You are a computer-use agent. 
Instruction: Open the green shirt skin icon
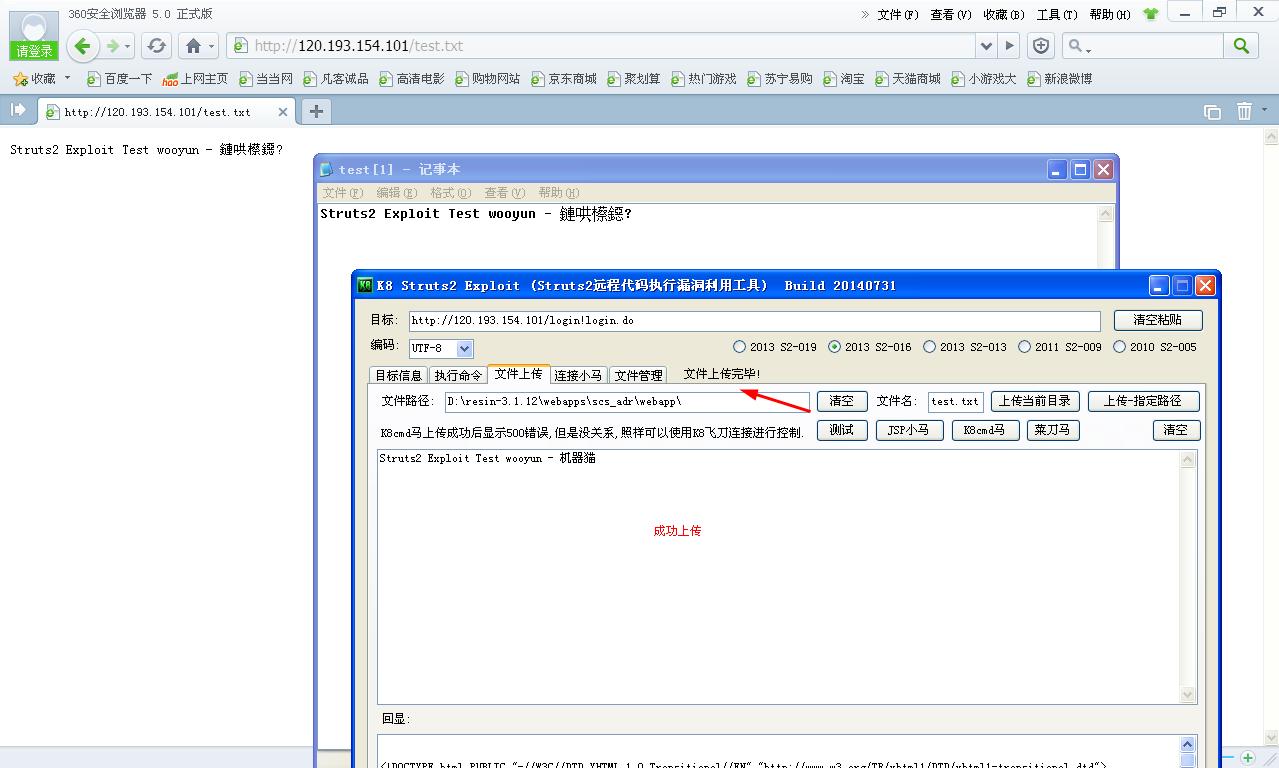1150,14
